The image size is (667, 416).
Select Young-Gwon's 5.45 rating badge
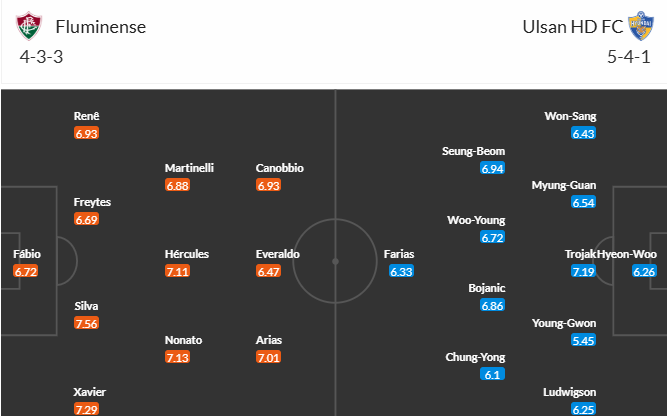583,340
